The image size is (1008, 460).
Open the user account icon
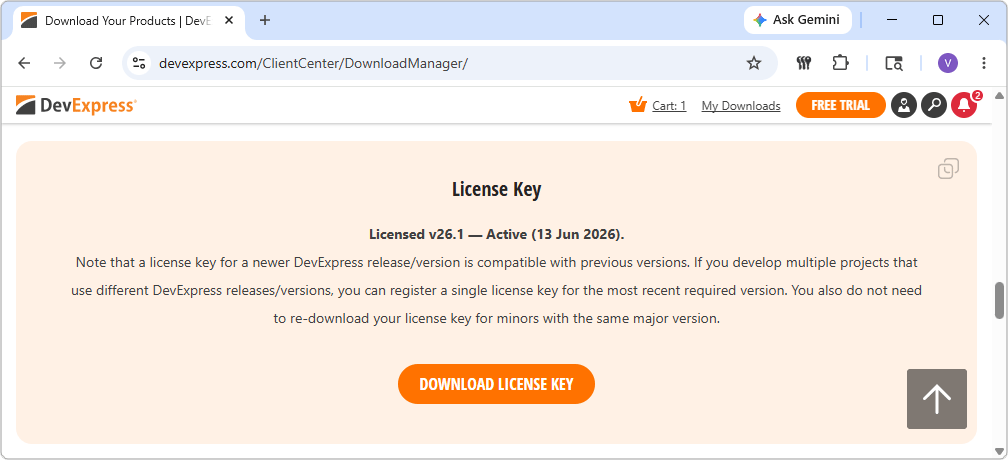click(x=903, y=105)
